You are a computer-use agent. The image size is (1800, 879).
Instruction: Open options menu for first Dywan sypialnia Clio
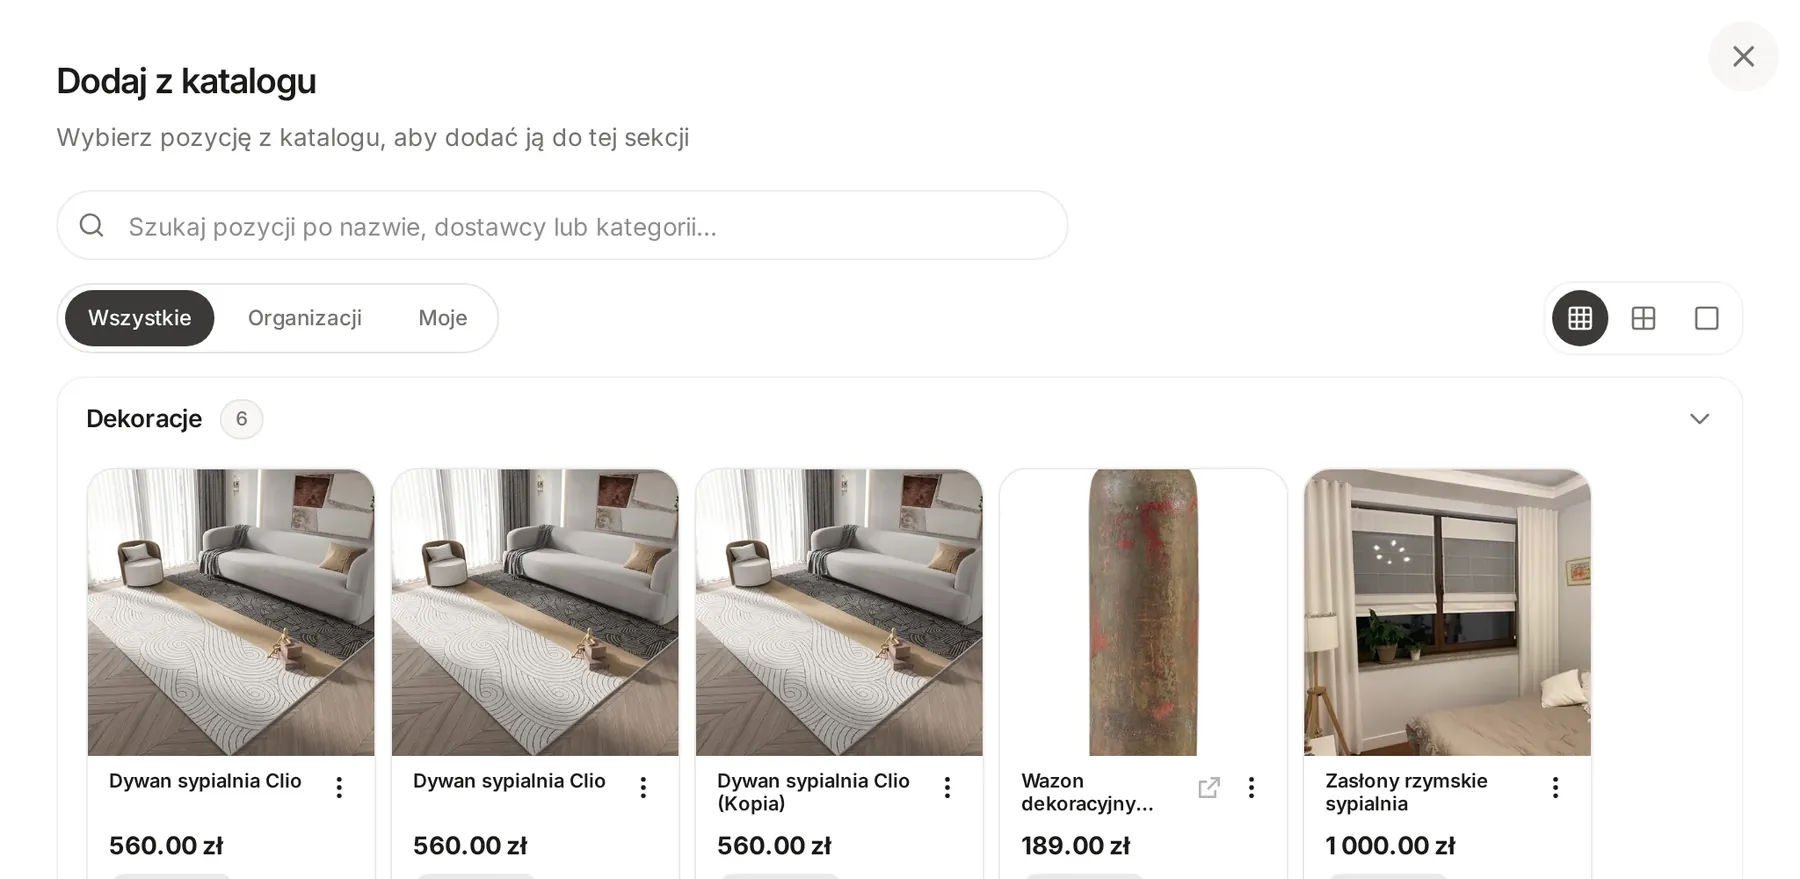[339, 788]
